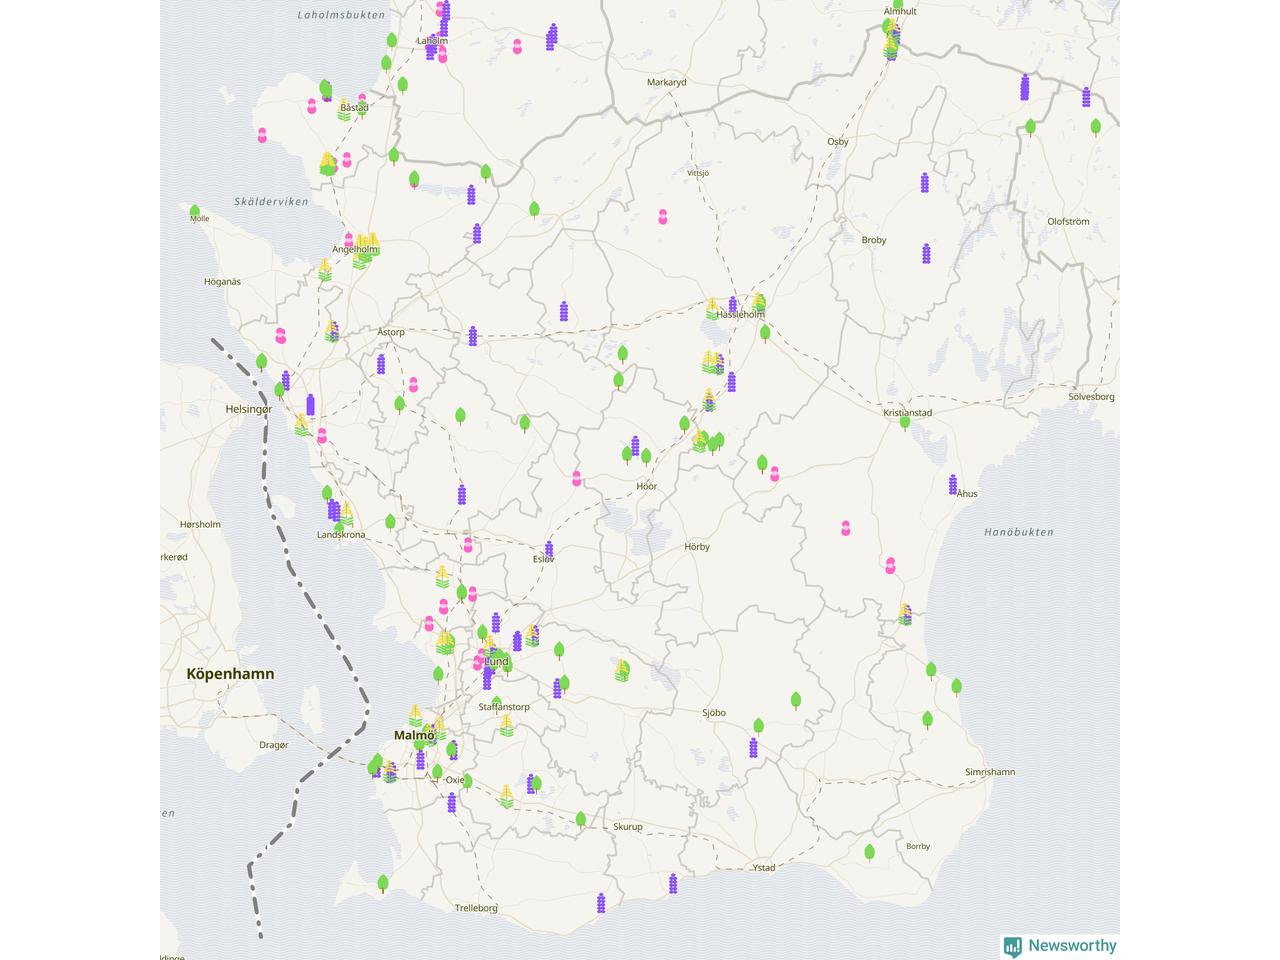Image resolution: width=1280 pixels, height=960 pixels.
Task: Select multicolored cluster marker on Hanöbukten coast
Action: tap(905, 614)
